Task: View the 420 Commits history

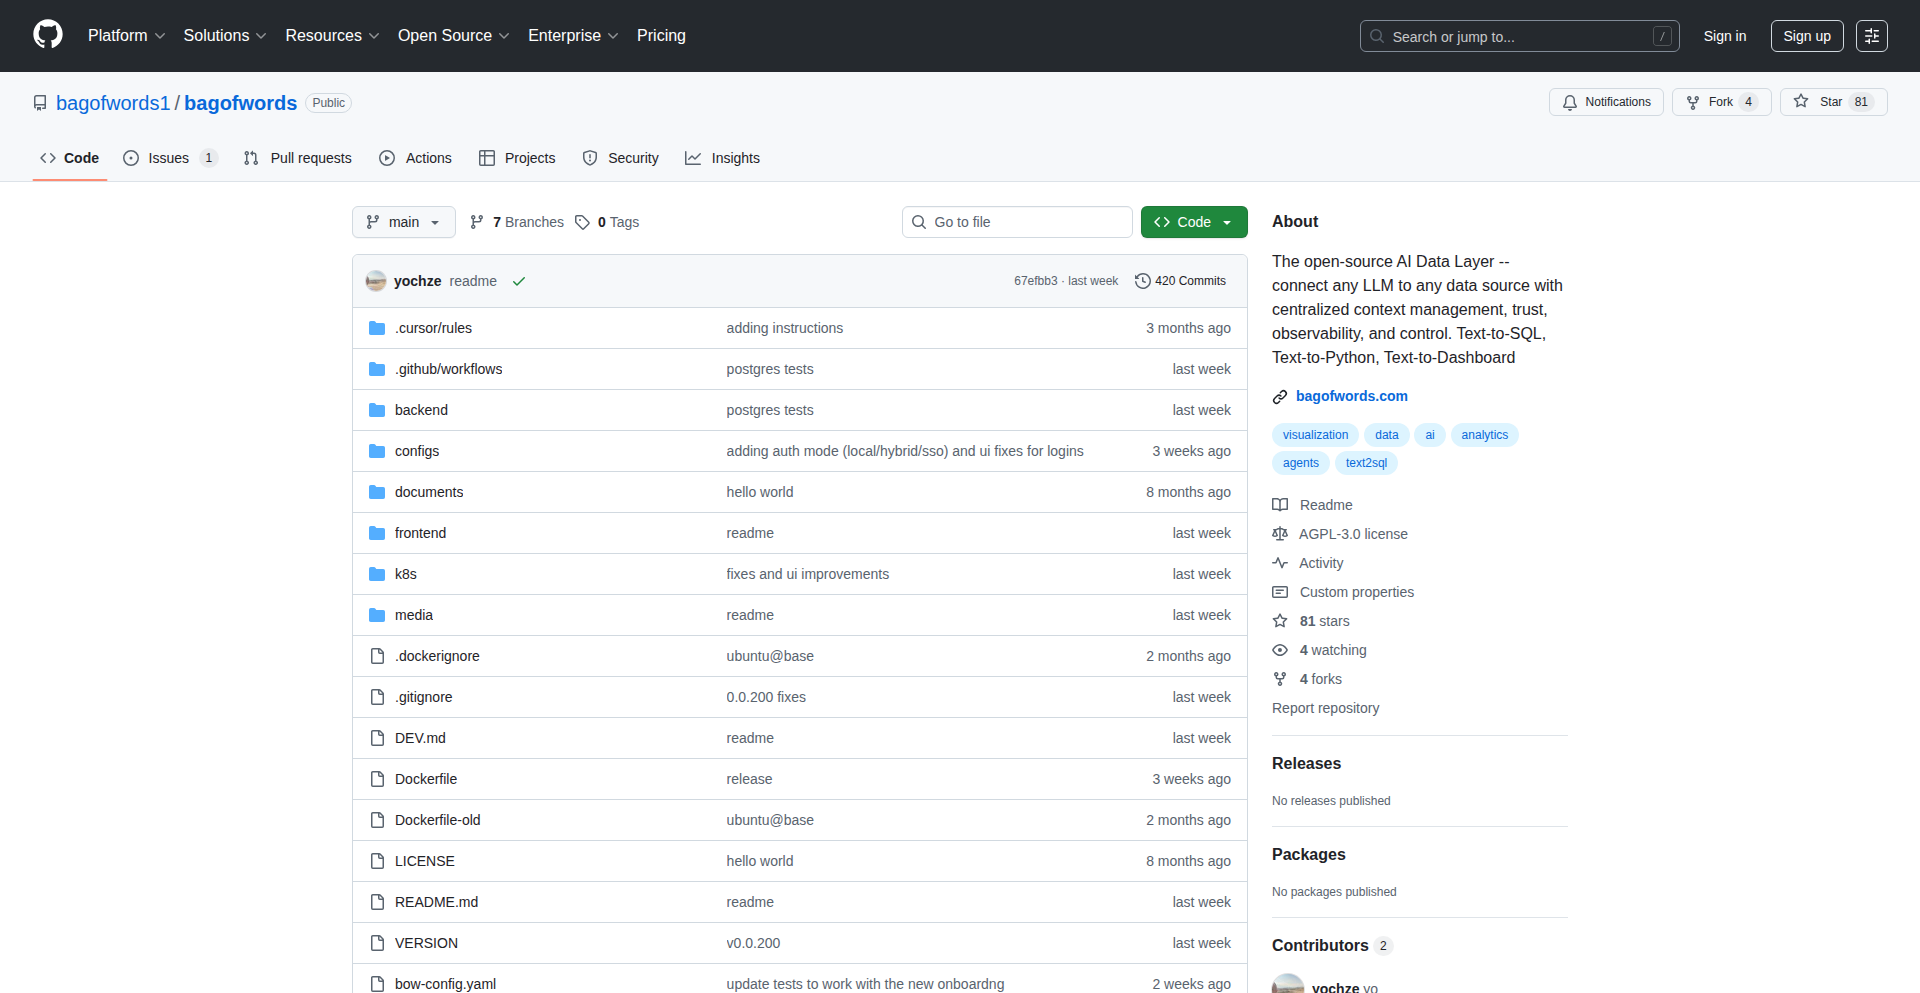Action: pos(1180,281)
